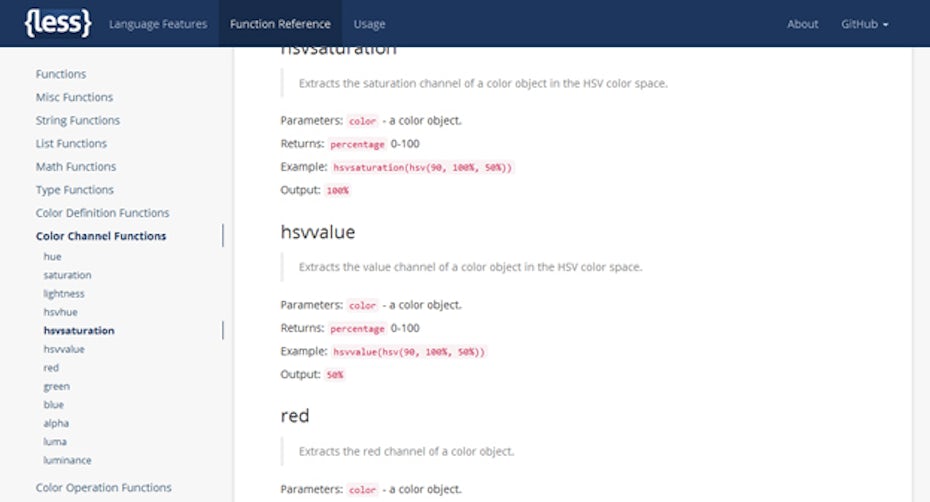Expand Color Operation Functions section
Viewport: 930px width, 502px height.
click(103, 487)
